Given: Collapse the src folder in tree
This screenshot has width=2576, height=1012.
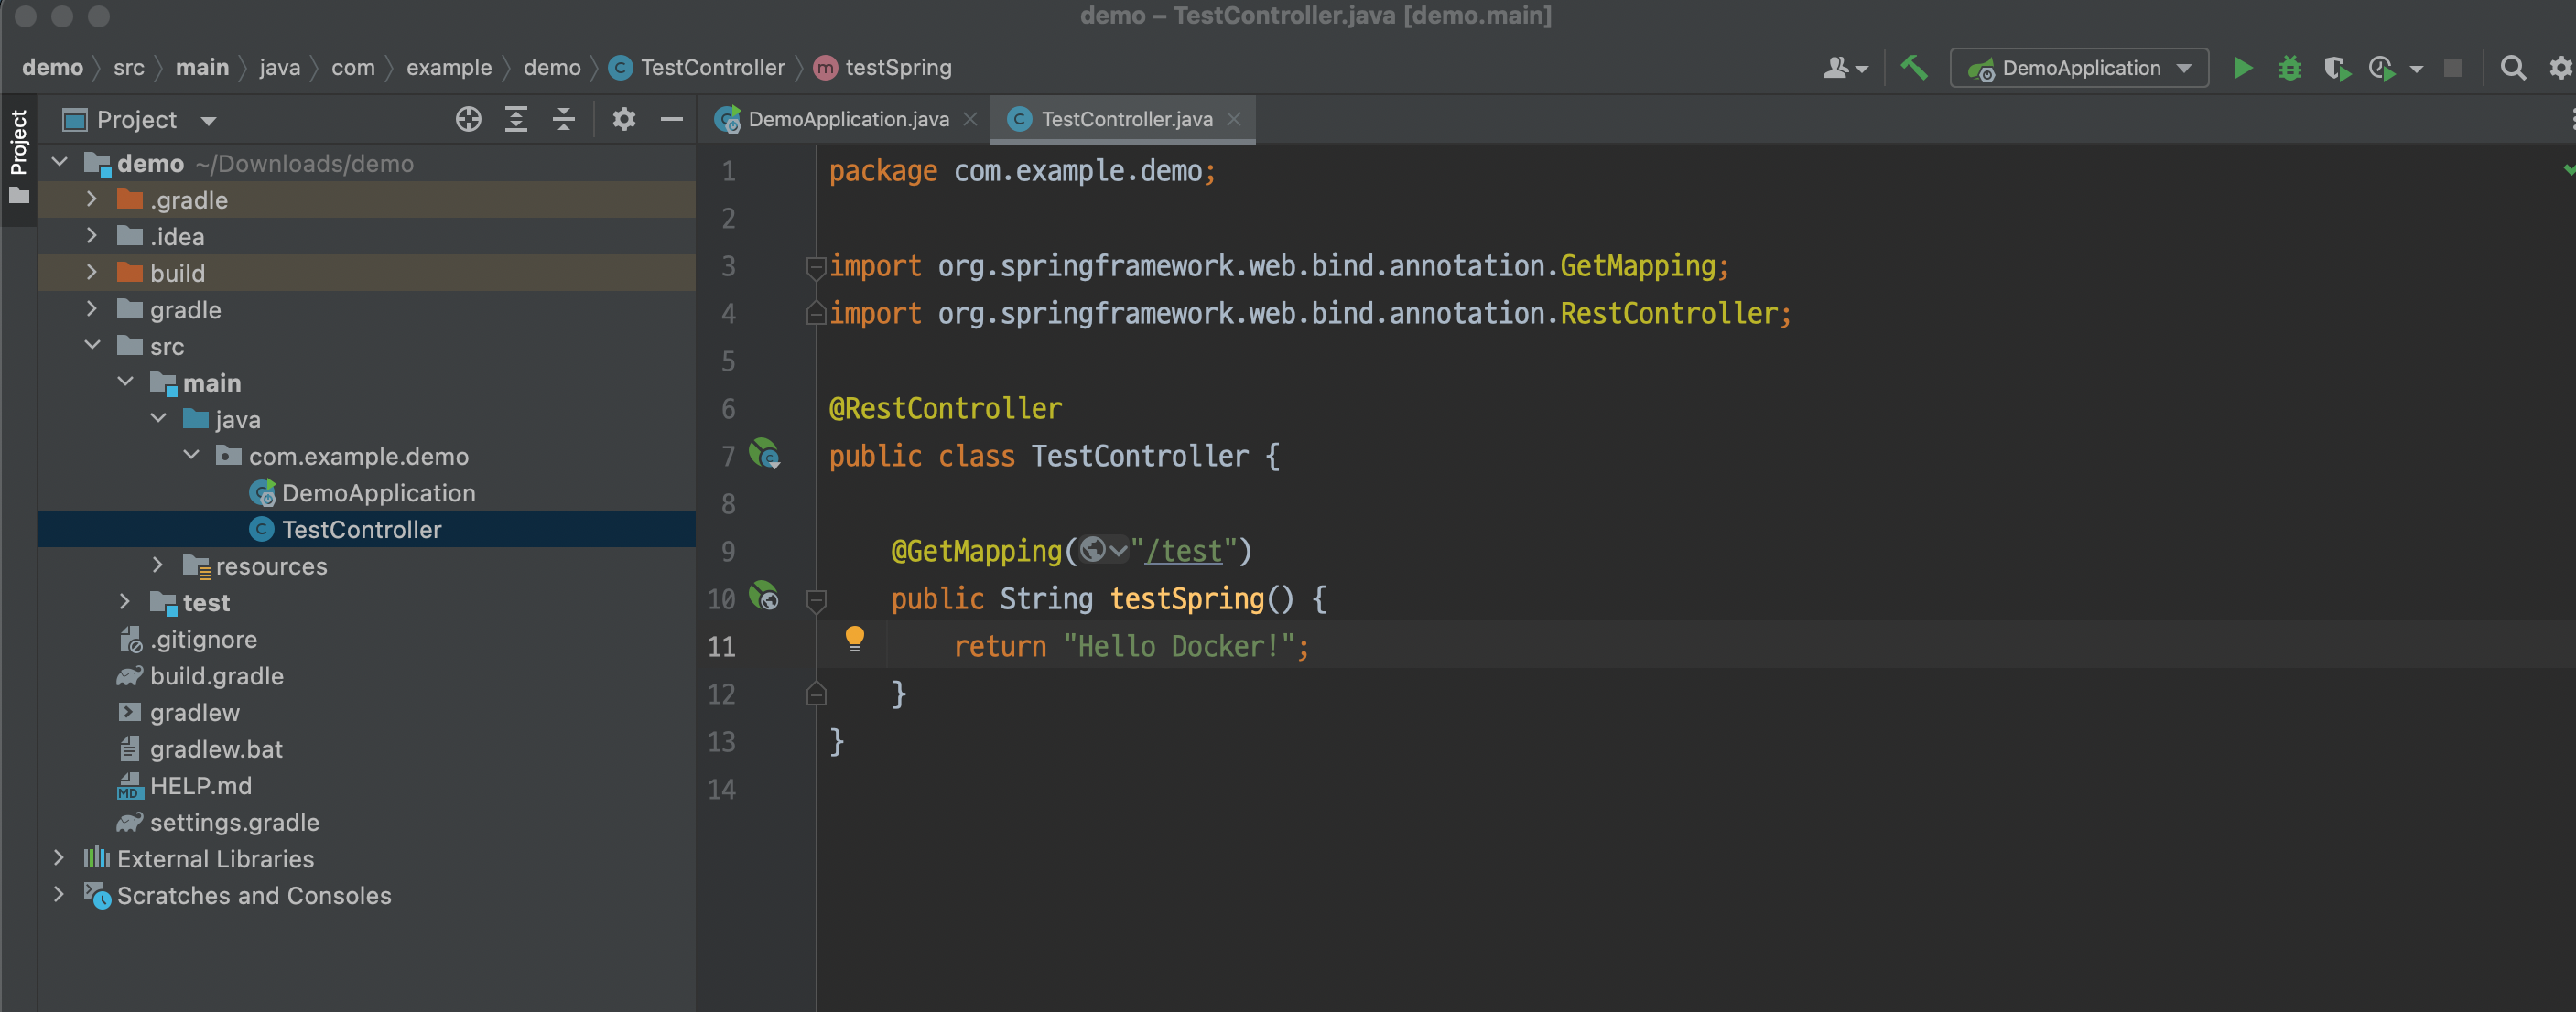Looking at the screenshot, I should click(92, 346).
